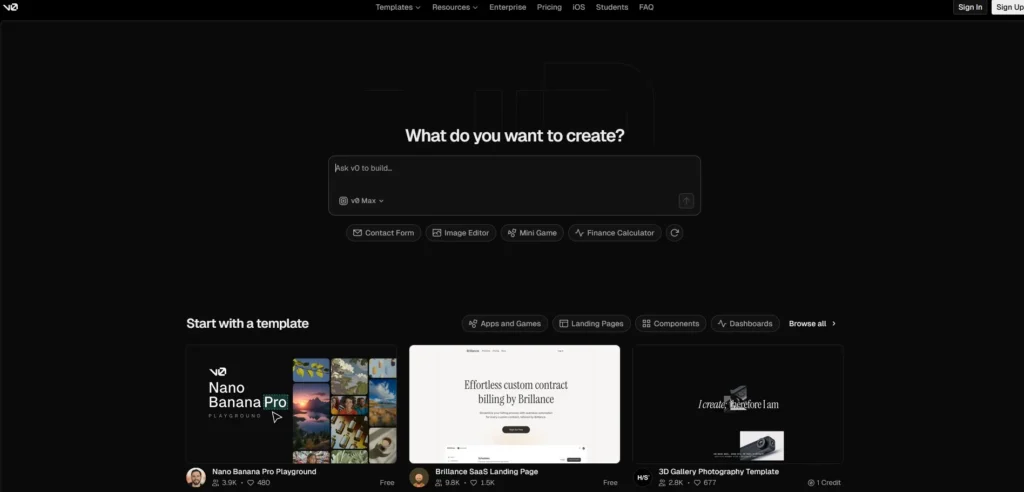
Task: Click the submit arrow icon in prompt box
Action: [686, 201]
